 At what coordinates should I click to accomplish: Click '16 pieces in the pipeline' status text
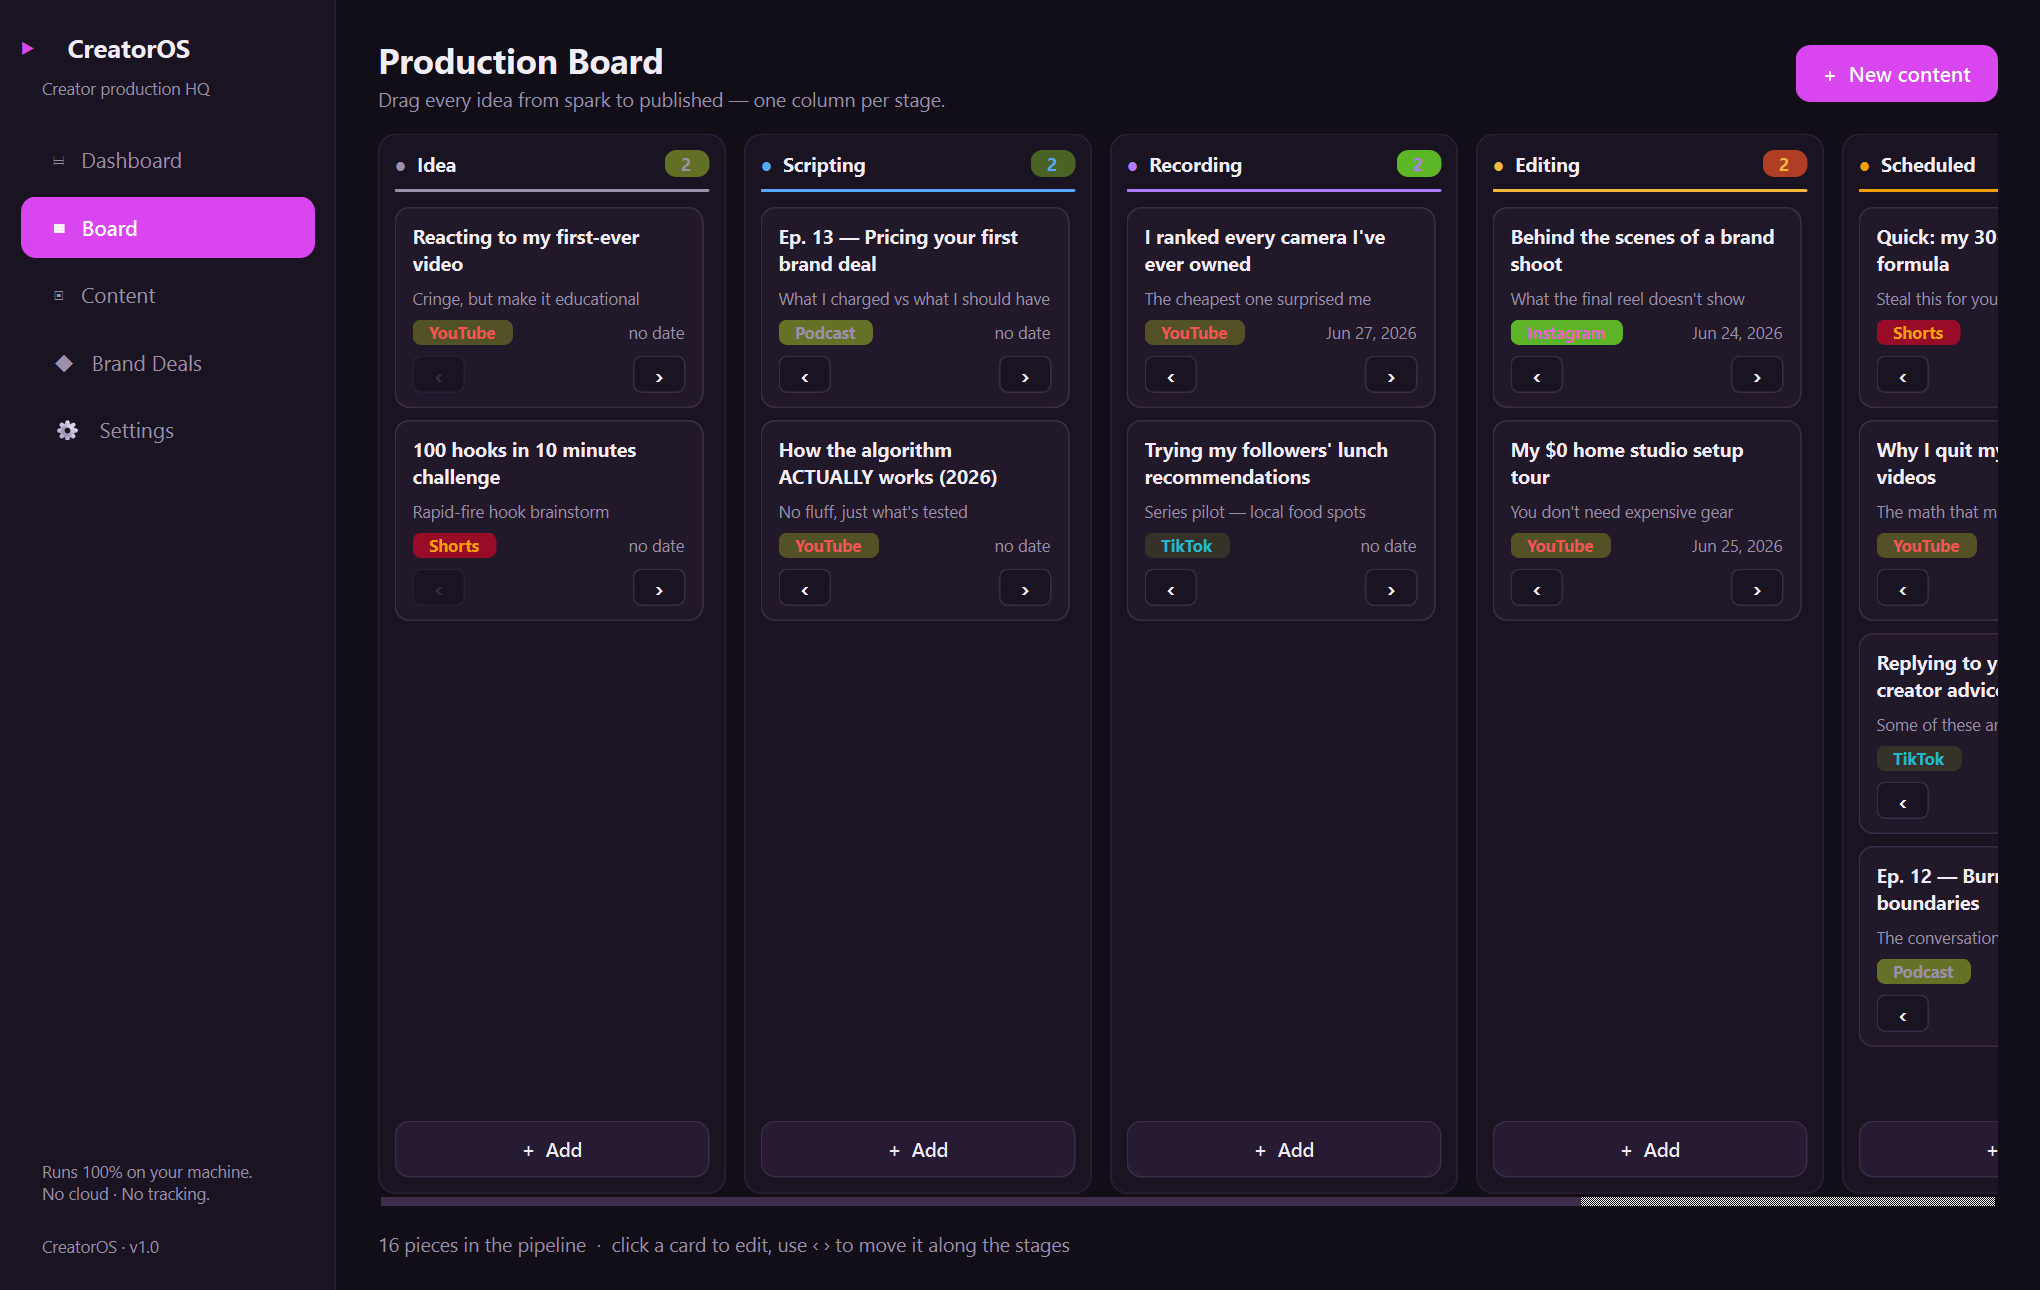pos(482,1245)
